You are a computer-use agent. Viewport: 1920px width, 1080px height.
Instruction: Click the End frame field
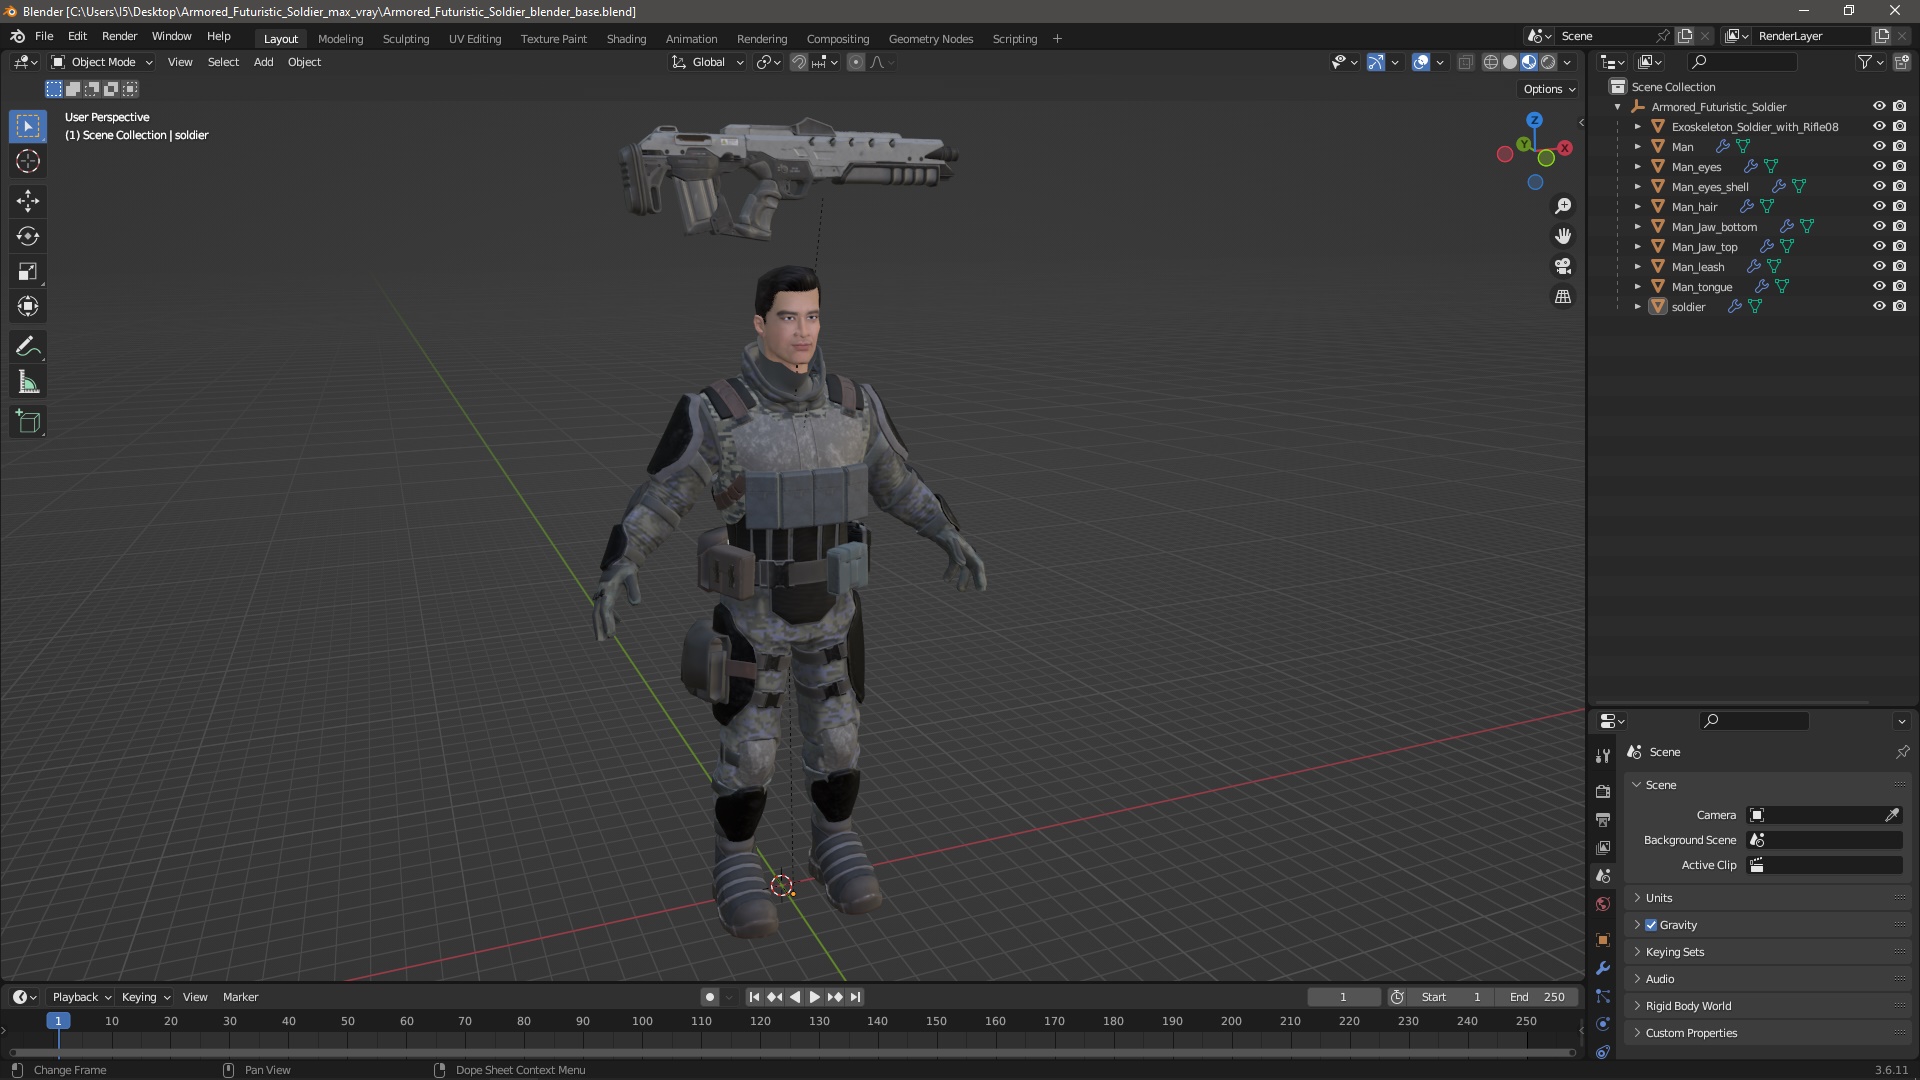(x=1538, y=997)
